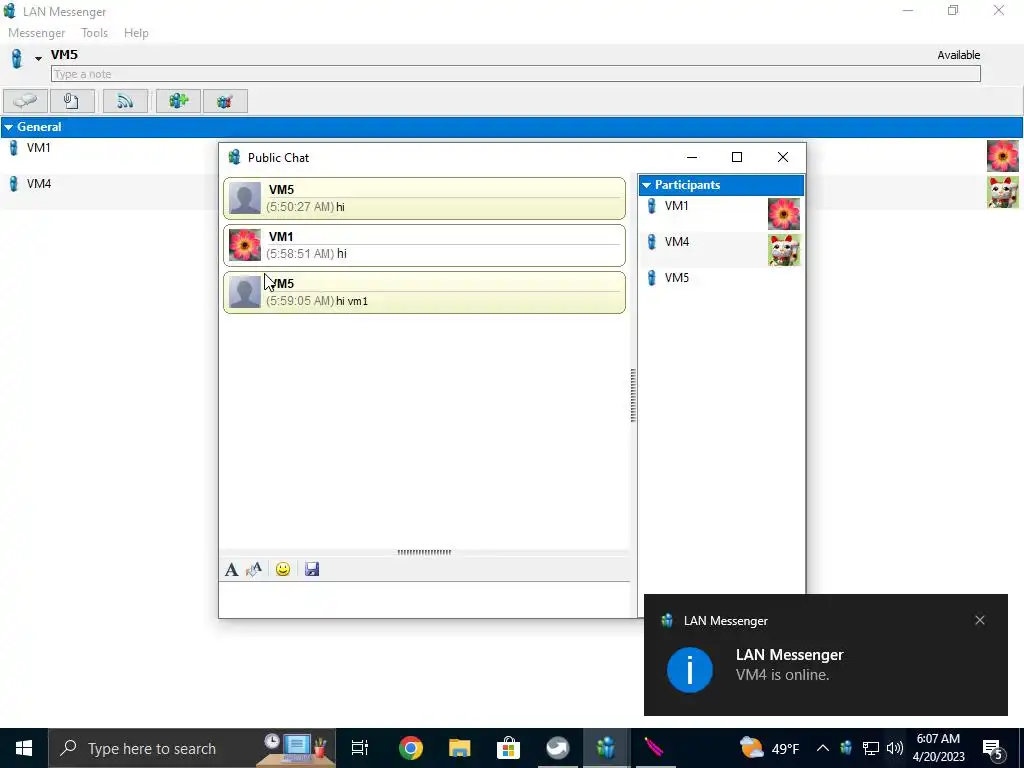Open the font chooser 'A' icon

(x=231, y=569)
